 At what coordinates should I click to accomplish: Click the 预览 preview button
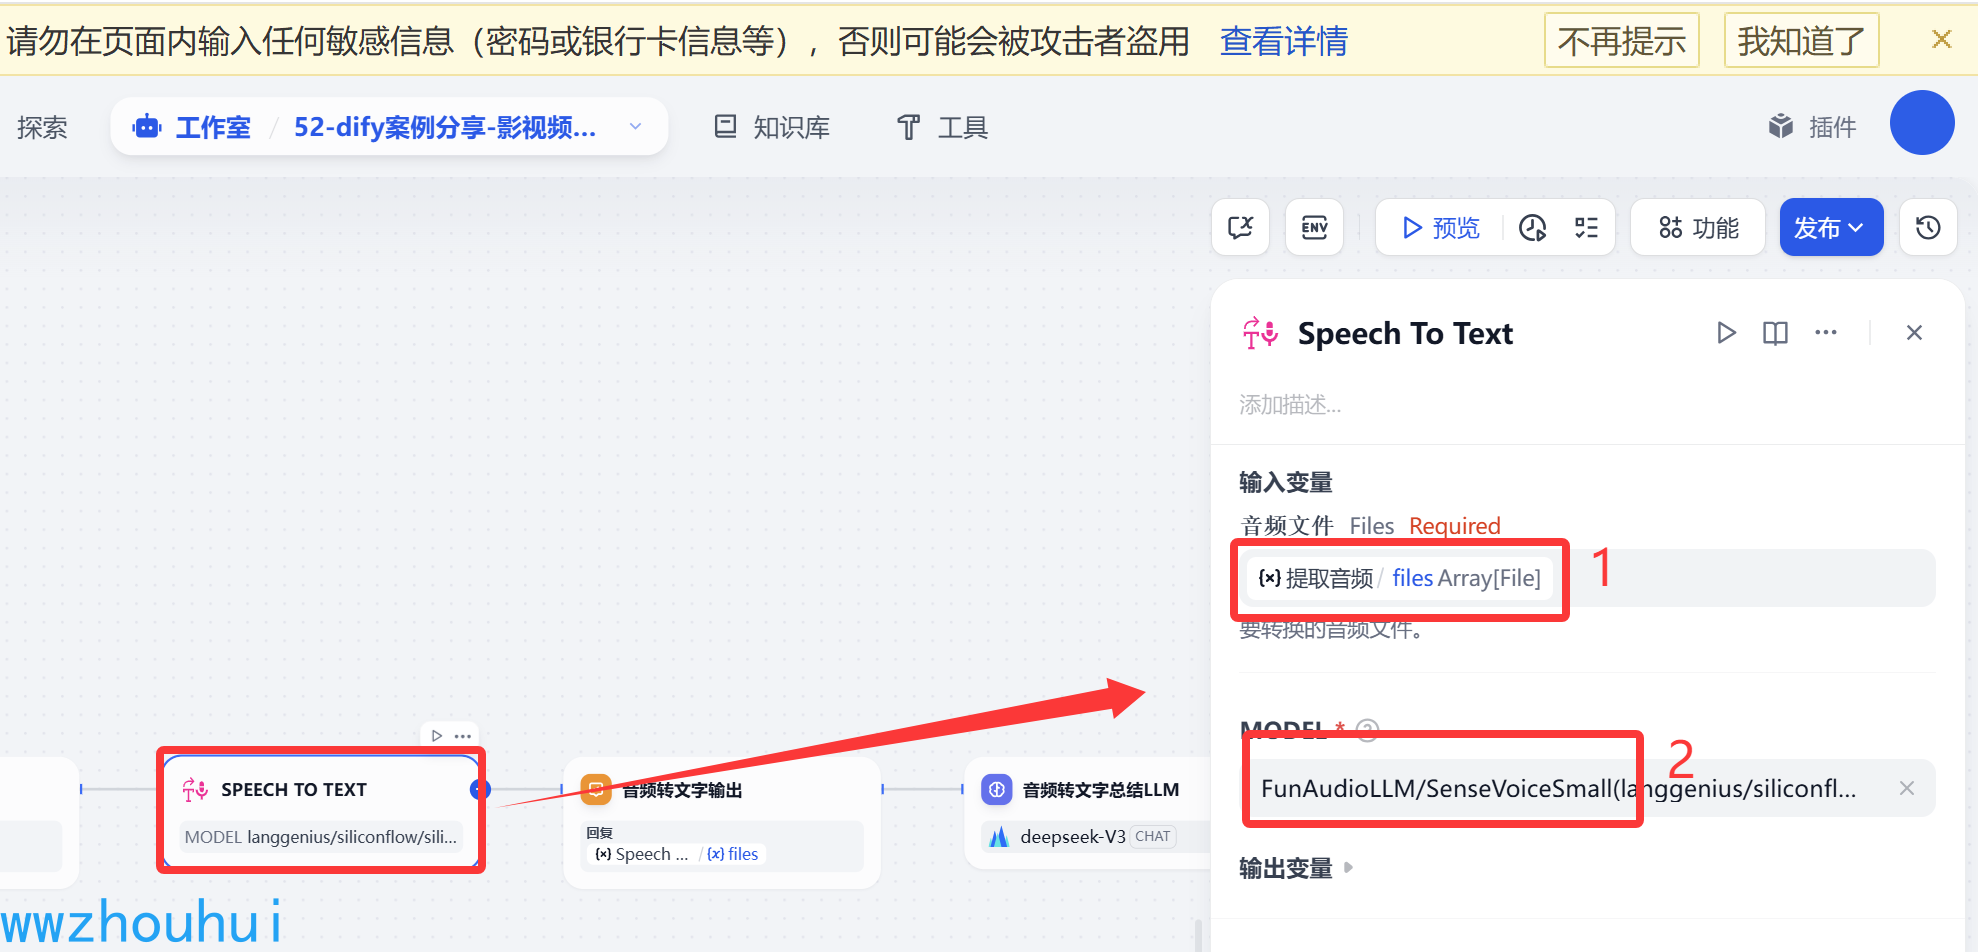pyautogui.click(x=1440, y=228)
